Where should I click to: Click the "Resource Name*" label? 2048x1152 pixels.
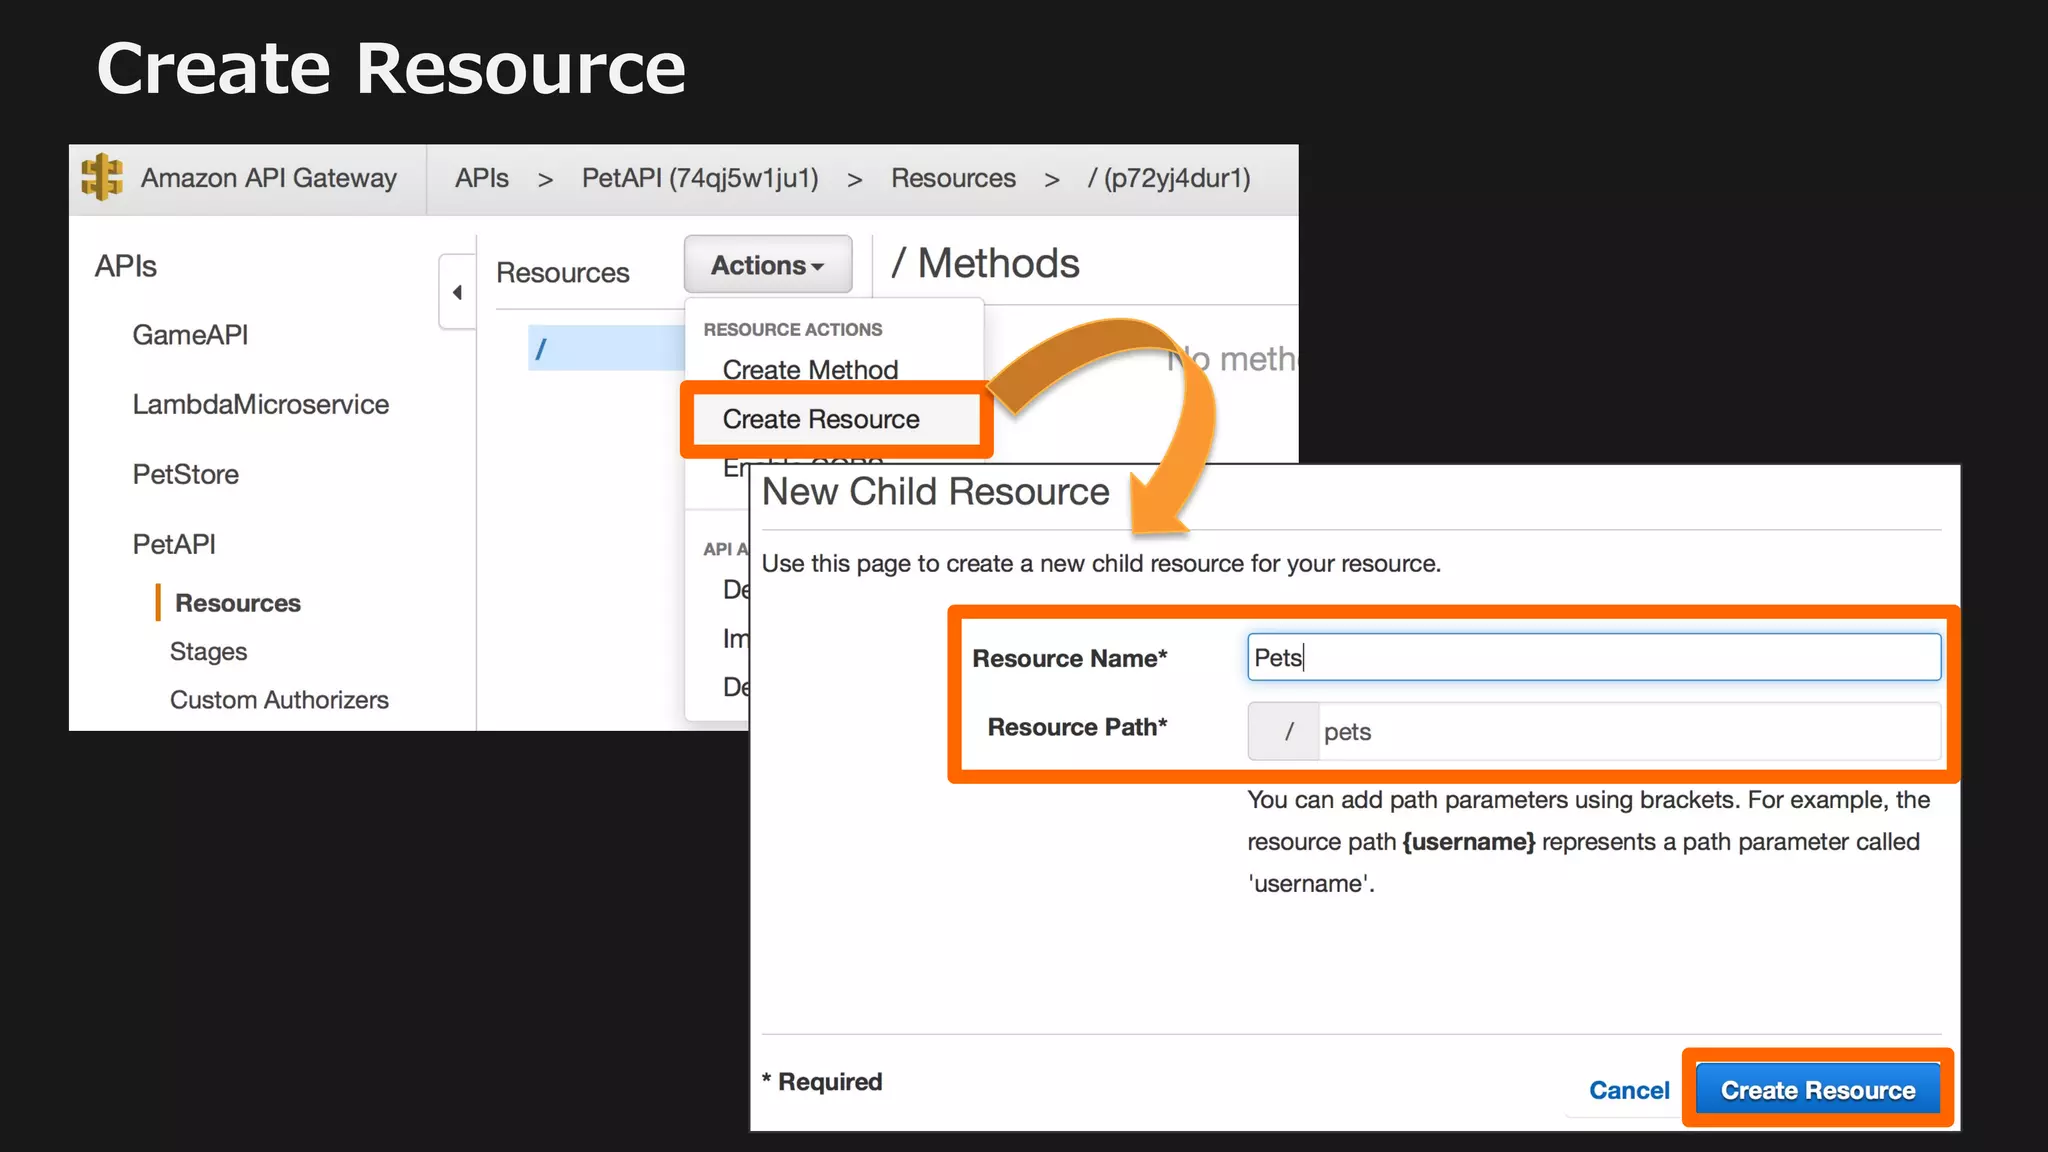click(x=1070, y=658)
